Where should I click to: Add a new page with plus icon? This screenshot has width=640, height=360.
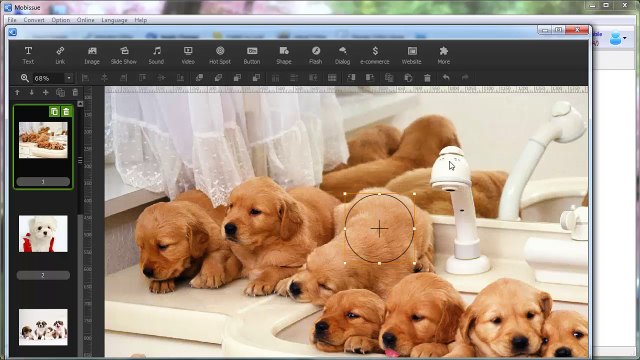(46, 93)
